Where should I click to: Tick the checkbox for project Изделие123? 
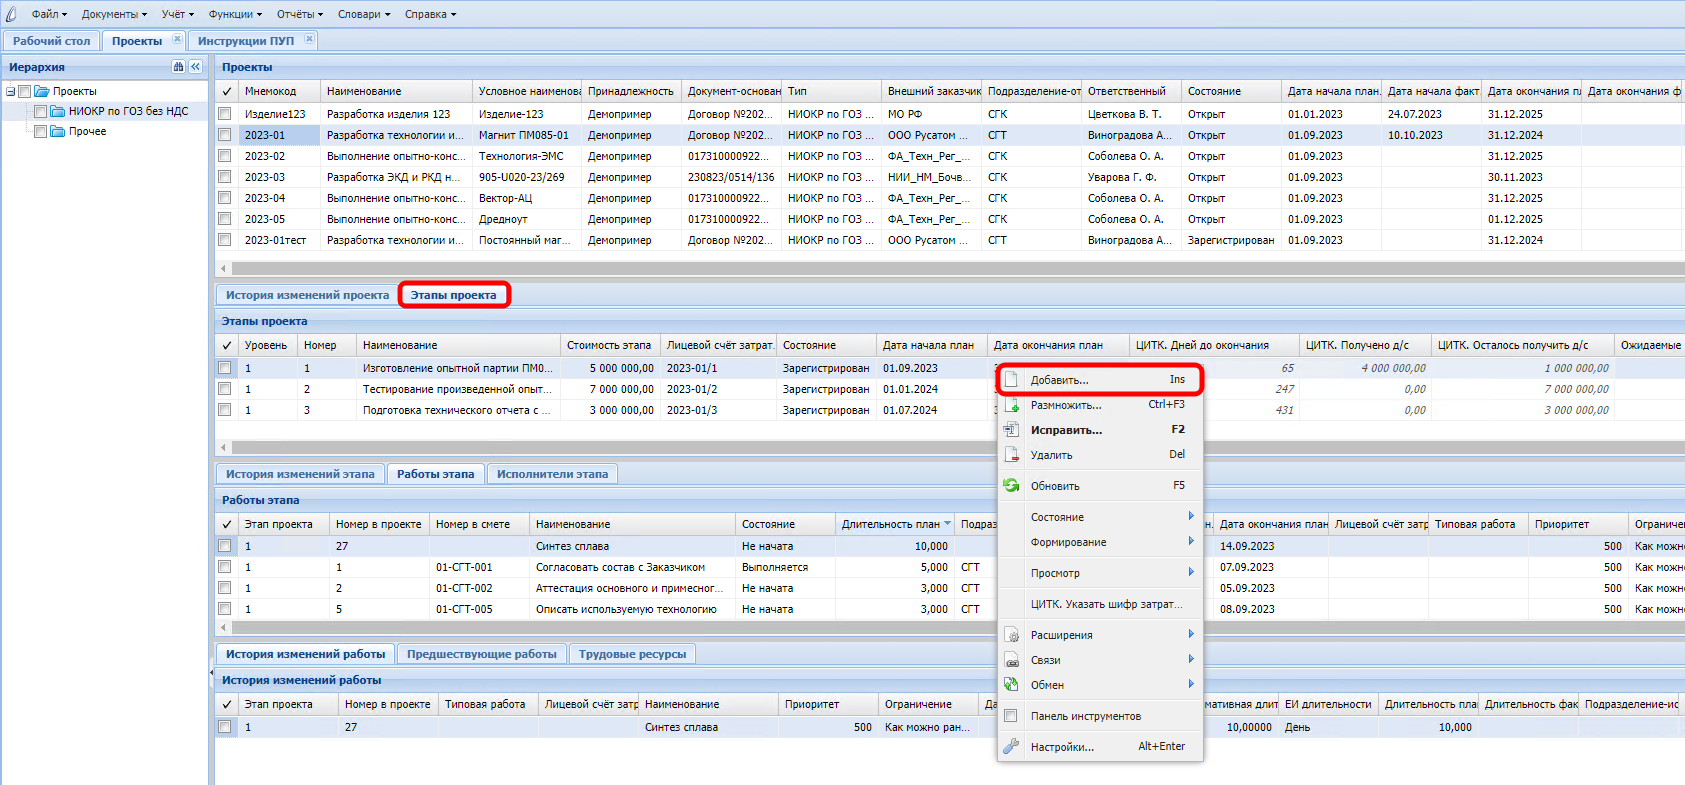pos(225,114)
